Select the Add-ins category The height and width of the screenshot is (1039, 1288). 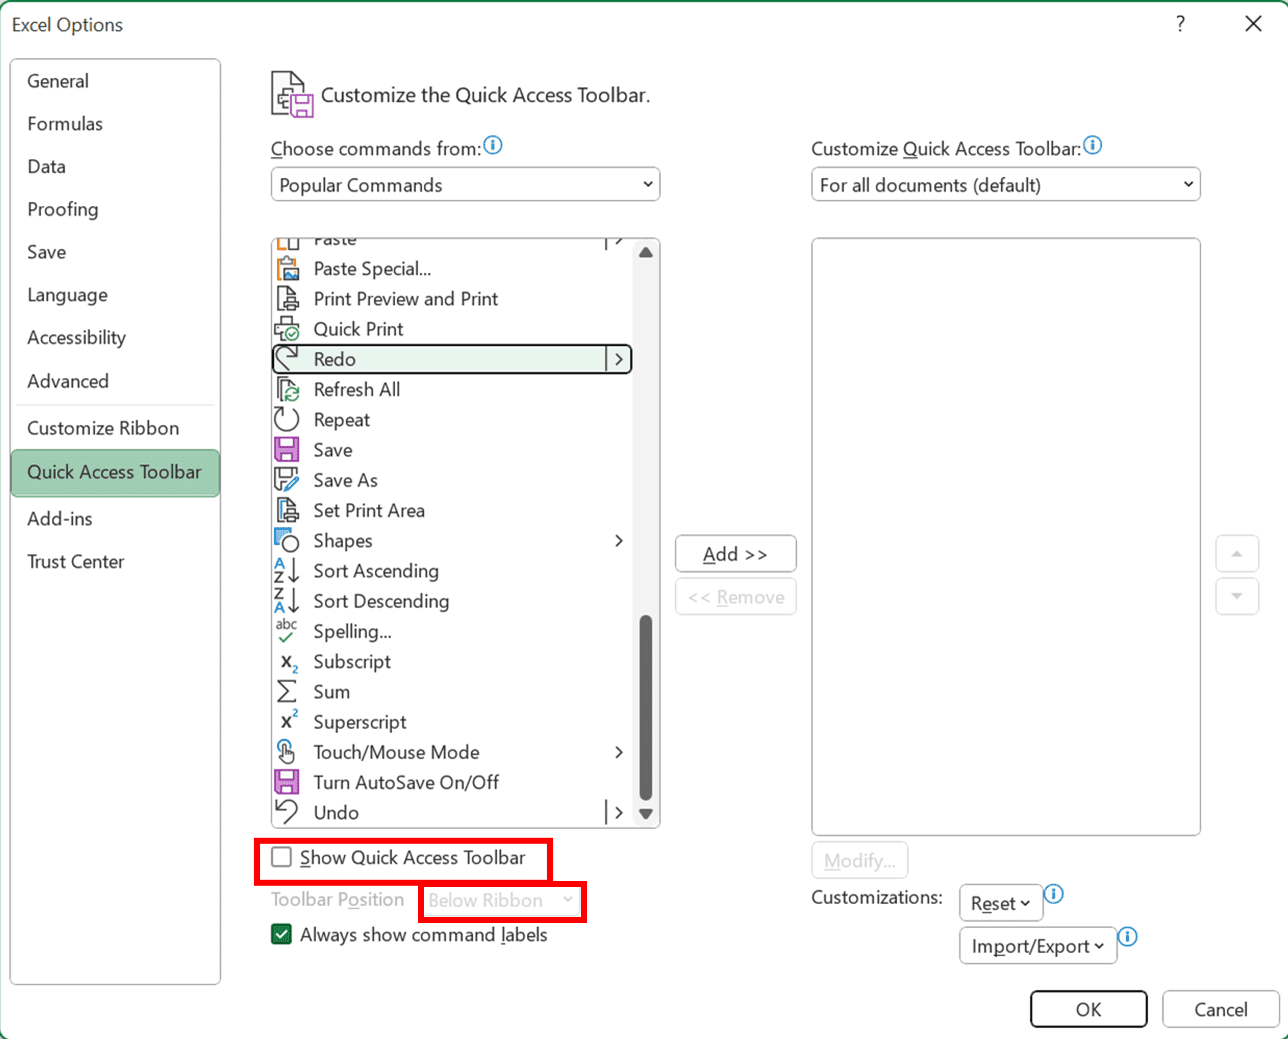(x=115, y=519)
